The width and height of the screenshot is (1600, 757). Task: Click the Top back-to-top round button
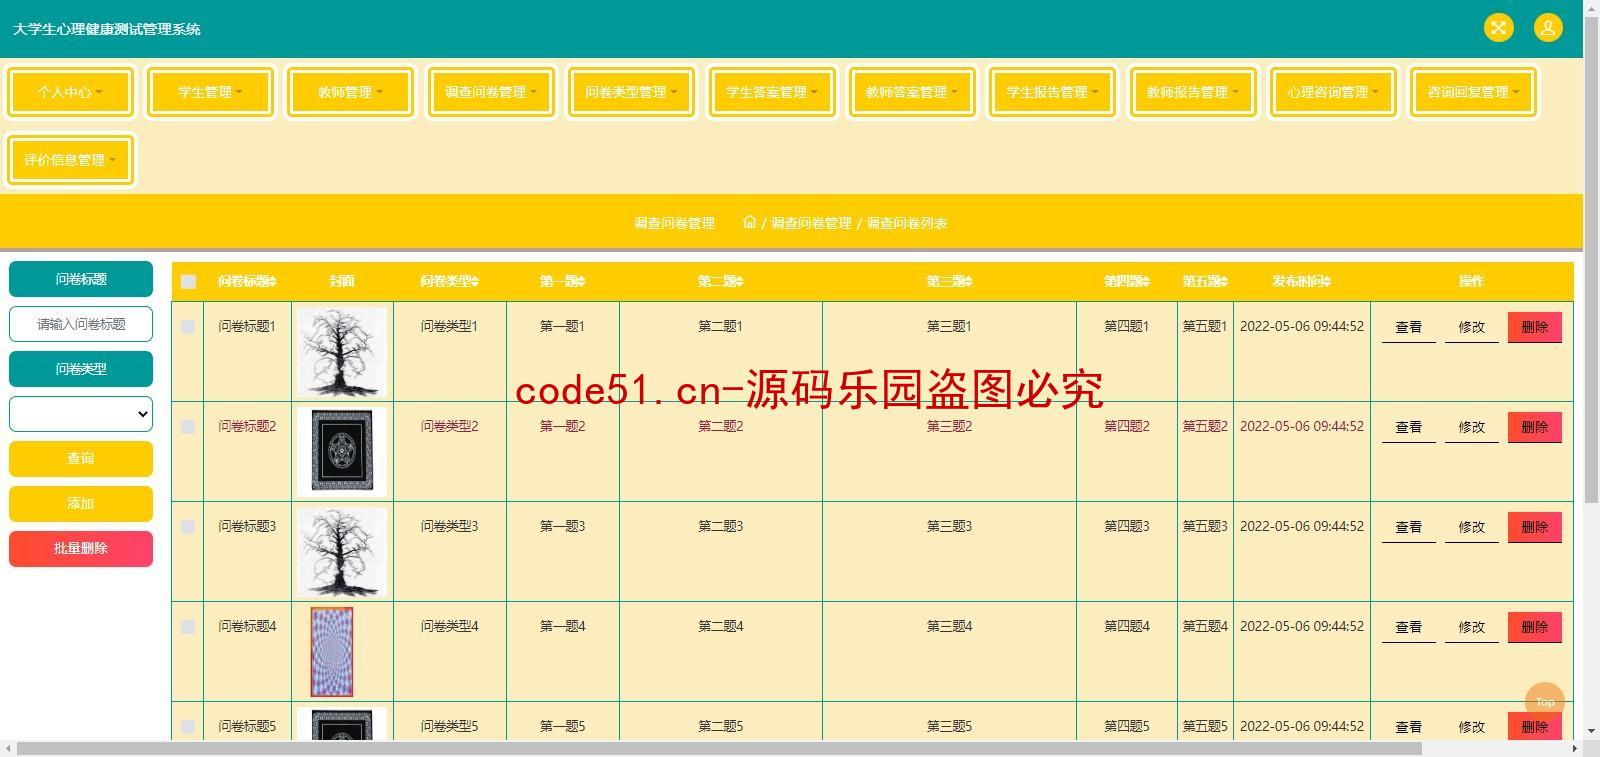[1544, 701]
